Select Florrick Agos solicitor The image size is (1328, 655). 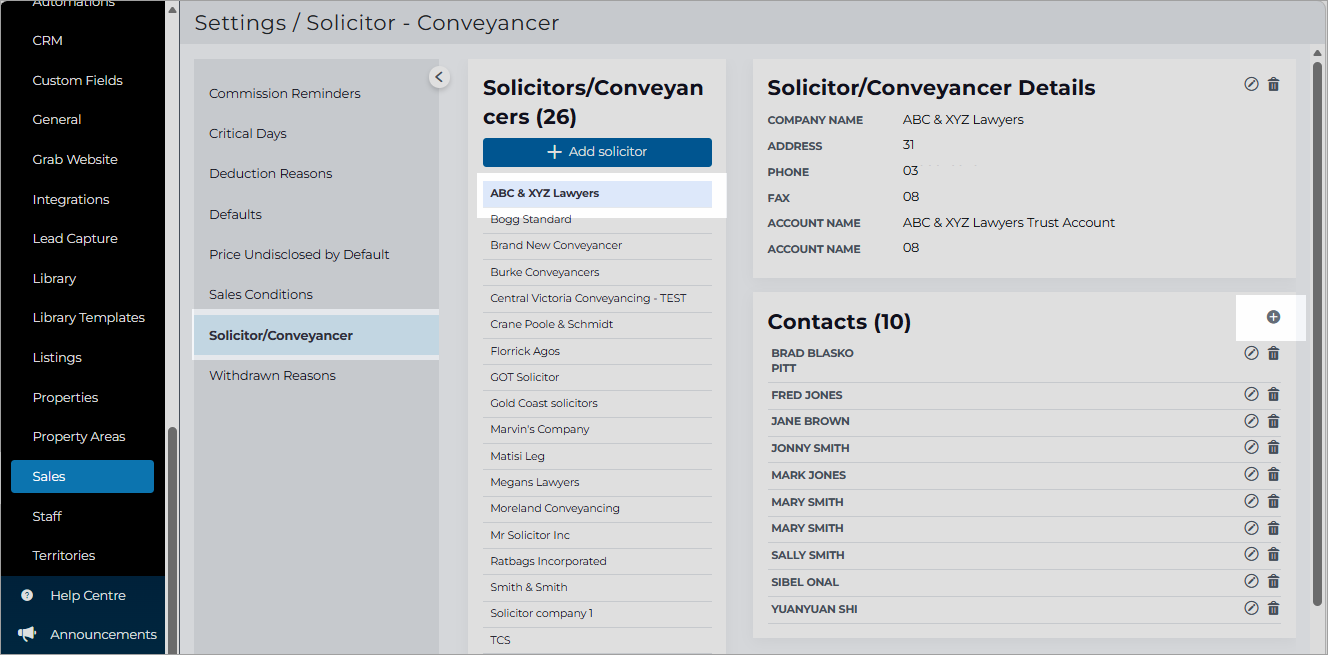tap(597, 351)
